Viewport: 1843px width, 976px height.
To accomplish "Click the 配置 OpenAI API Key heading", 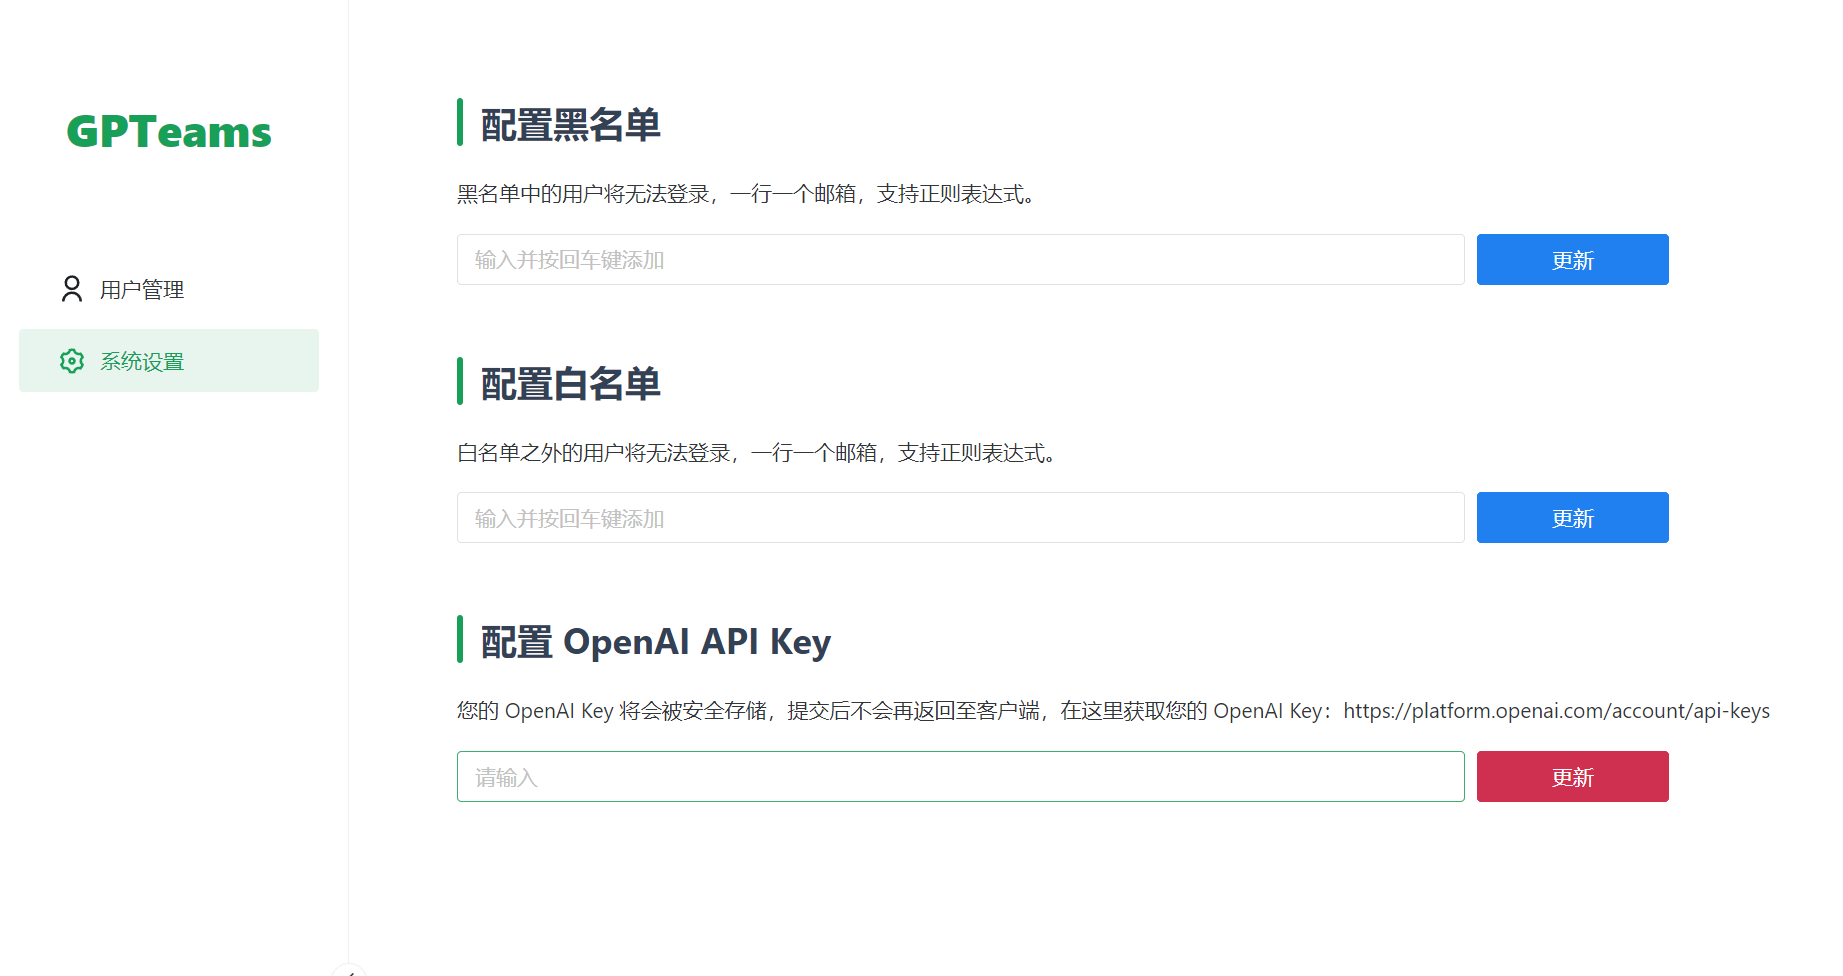I will point(656,642).
